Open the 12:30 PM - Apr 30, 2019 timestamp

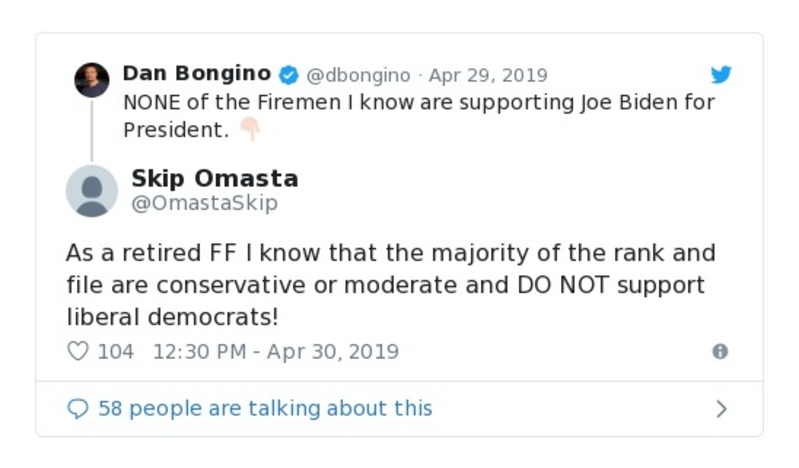pyautogui.click(x=276, y=352)
